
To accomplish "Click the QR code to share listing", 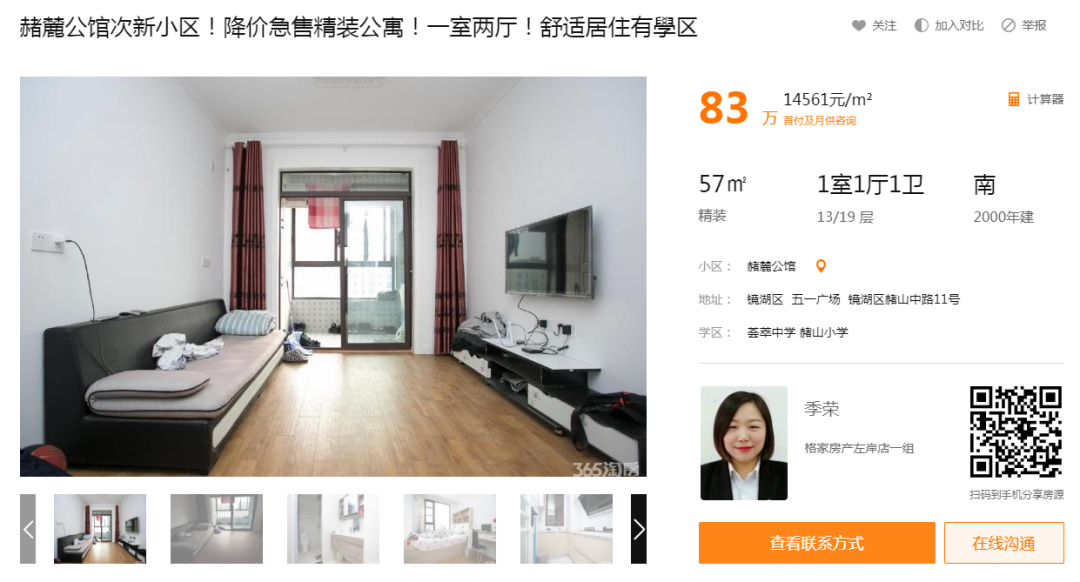I will click(x=1016, y=432).
